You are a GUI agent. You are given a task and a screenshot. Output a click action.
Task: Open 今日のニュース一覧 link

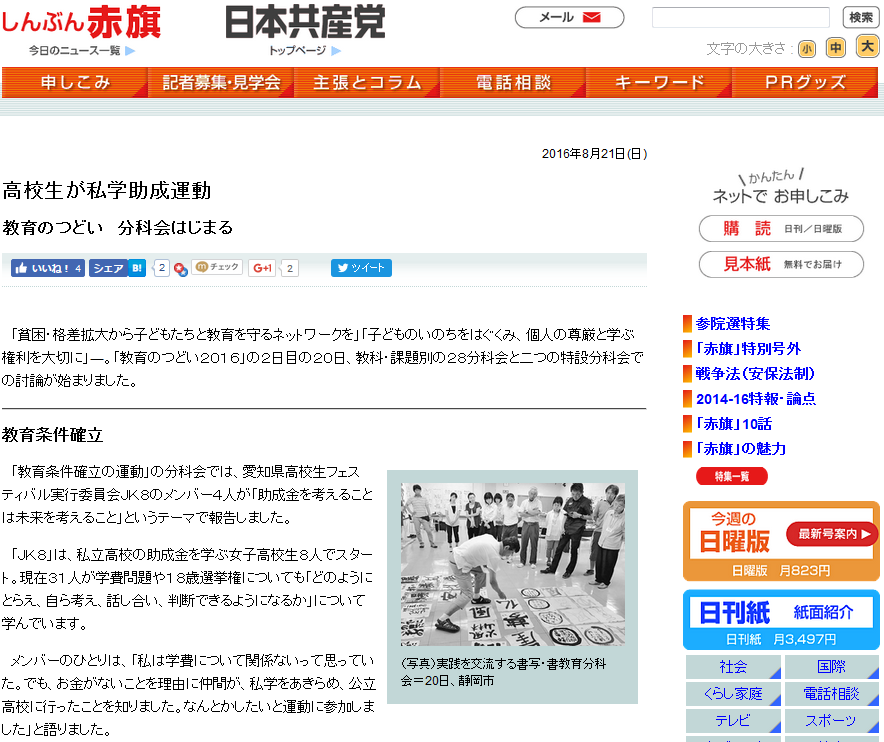coord(82,51)
